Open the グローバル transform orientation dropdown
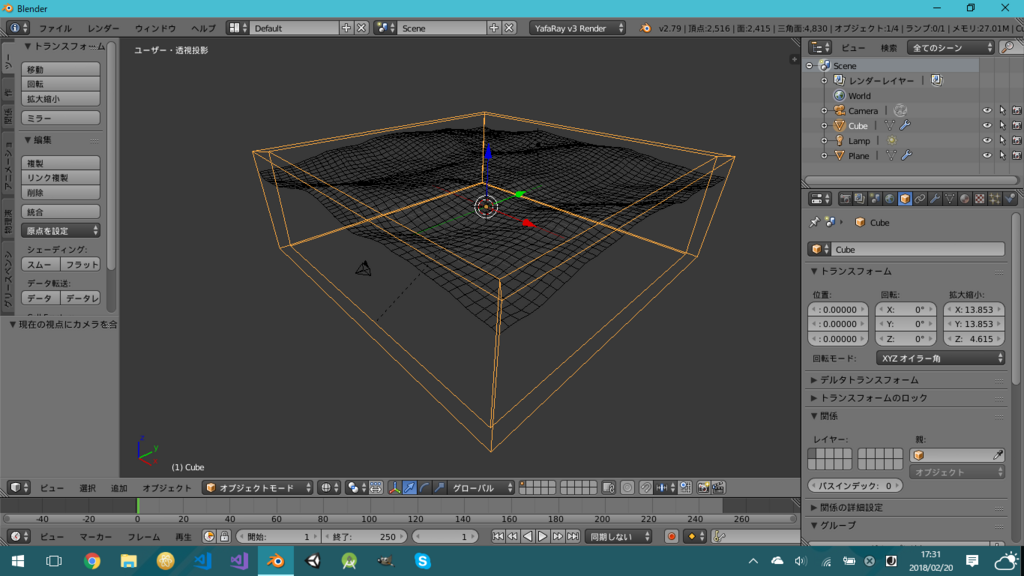 pos(481,488)
